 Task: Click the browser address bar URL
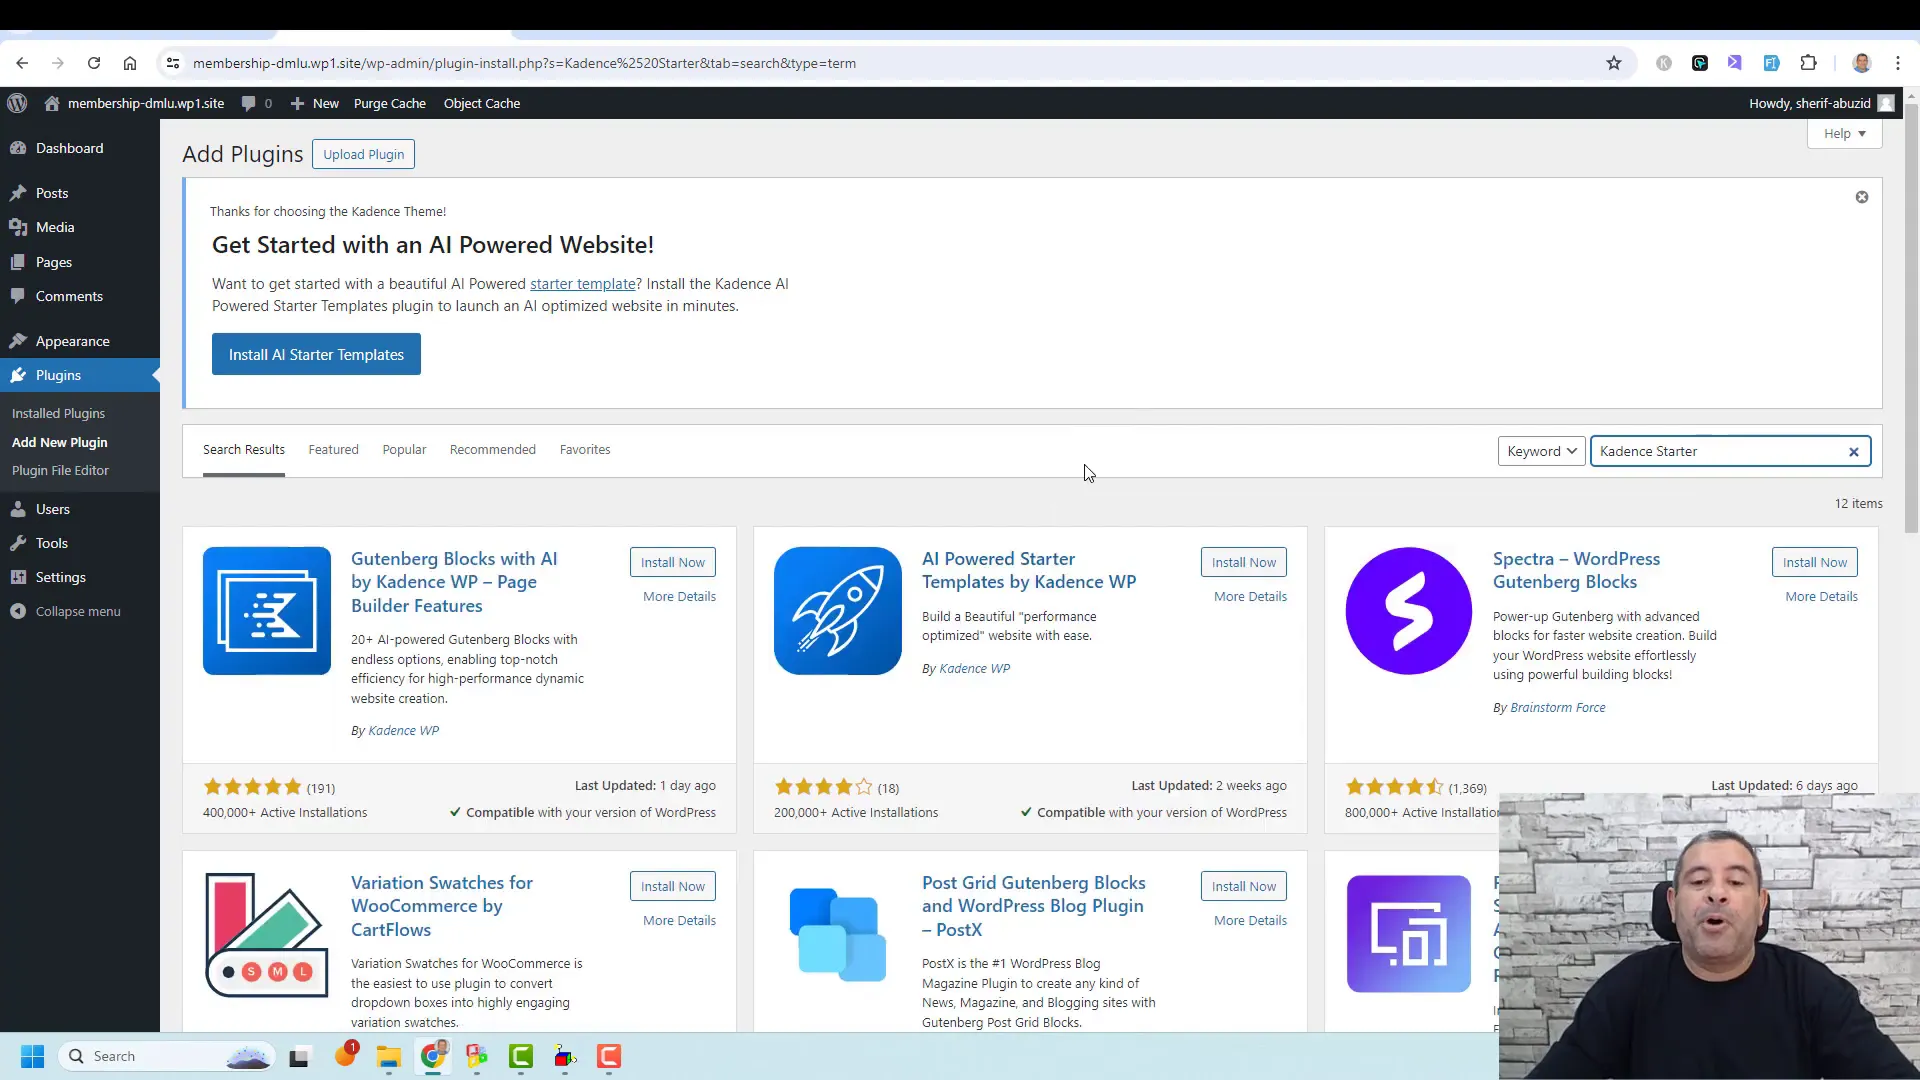524,63
